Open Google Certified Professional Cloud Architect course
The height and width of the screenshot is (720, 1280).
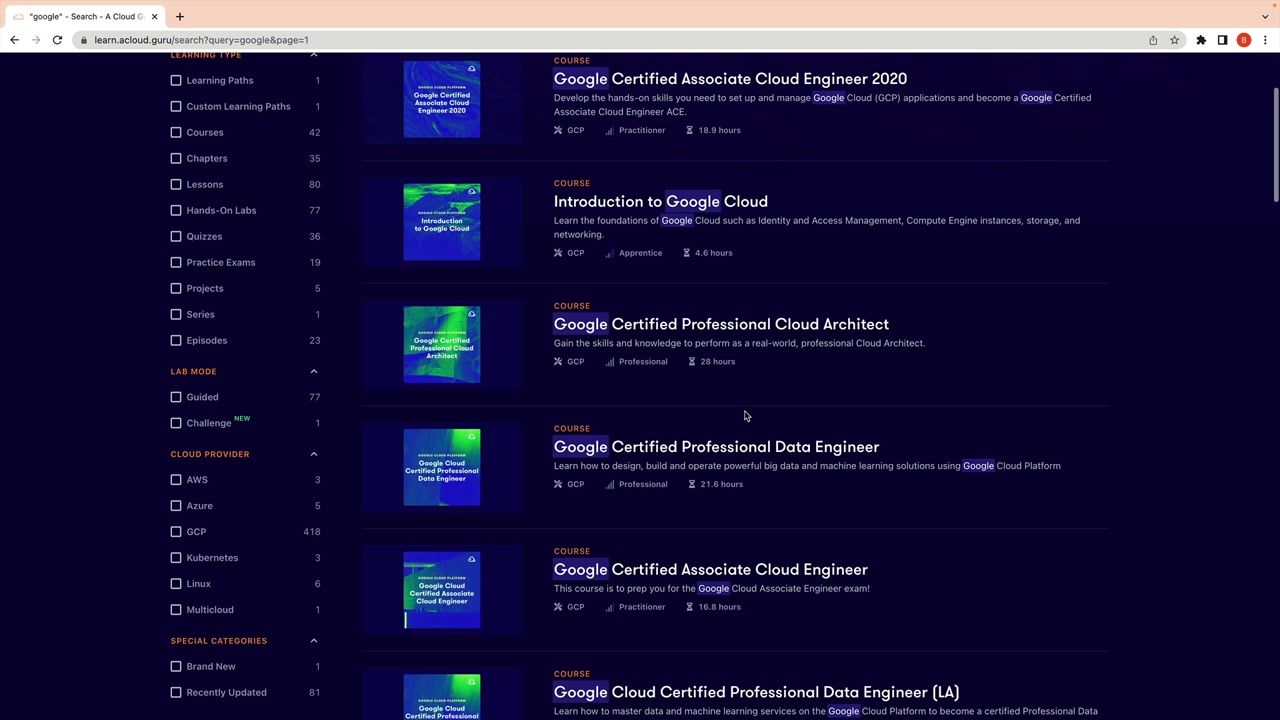pyautogui.click(x=721, y=324)
